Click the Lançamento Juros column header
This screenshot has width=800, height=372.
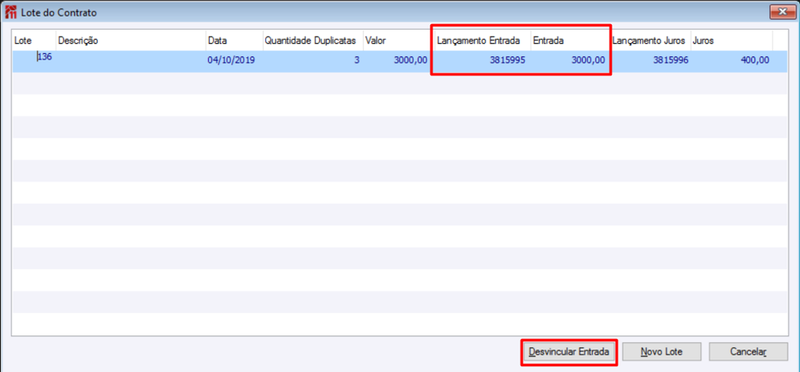tap(650, 41)
